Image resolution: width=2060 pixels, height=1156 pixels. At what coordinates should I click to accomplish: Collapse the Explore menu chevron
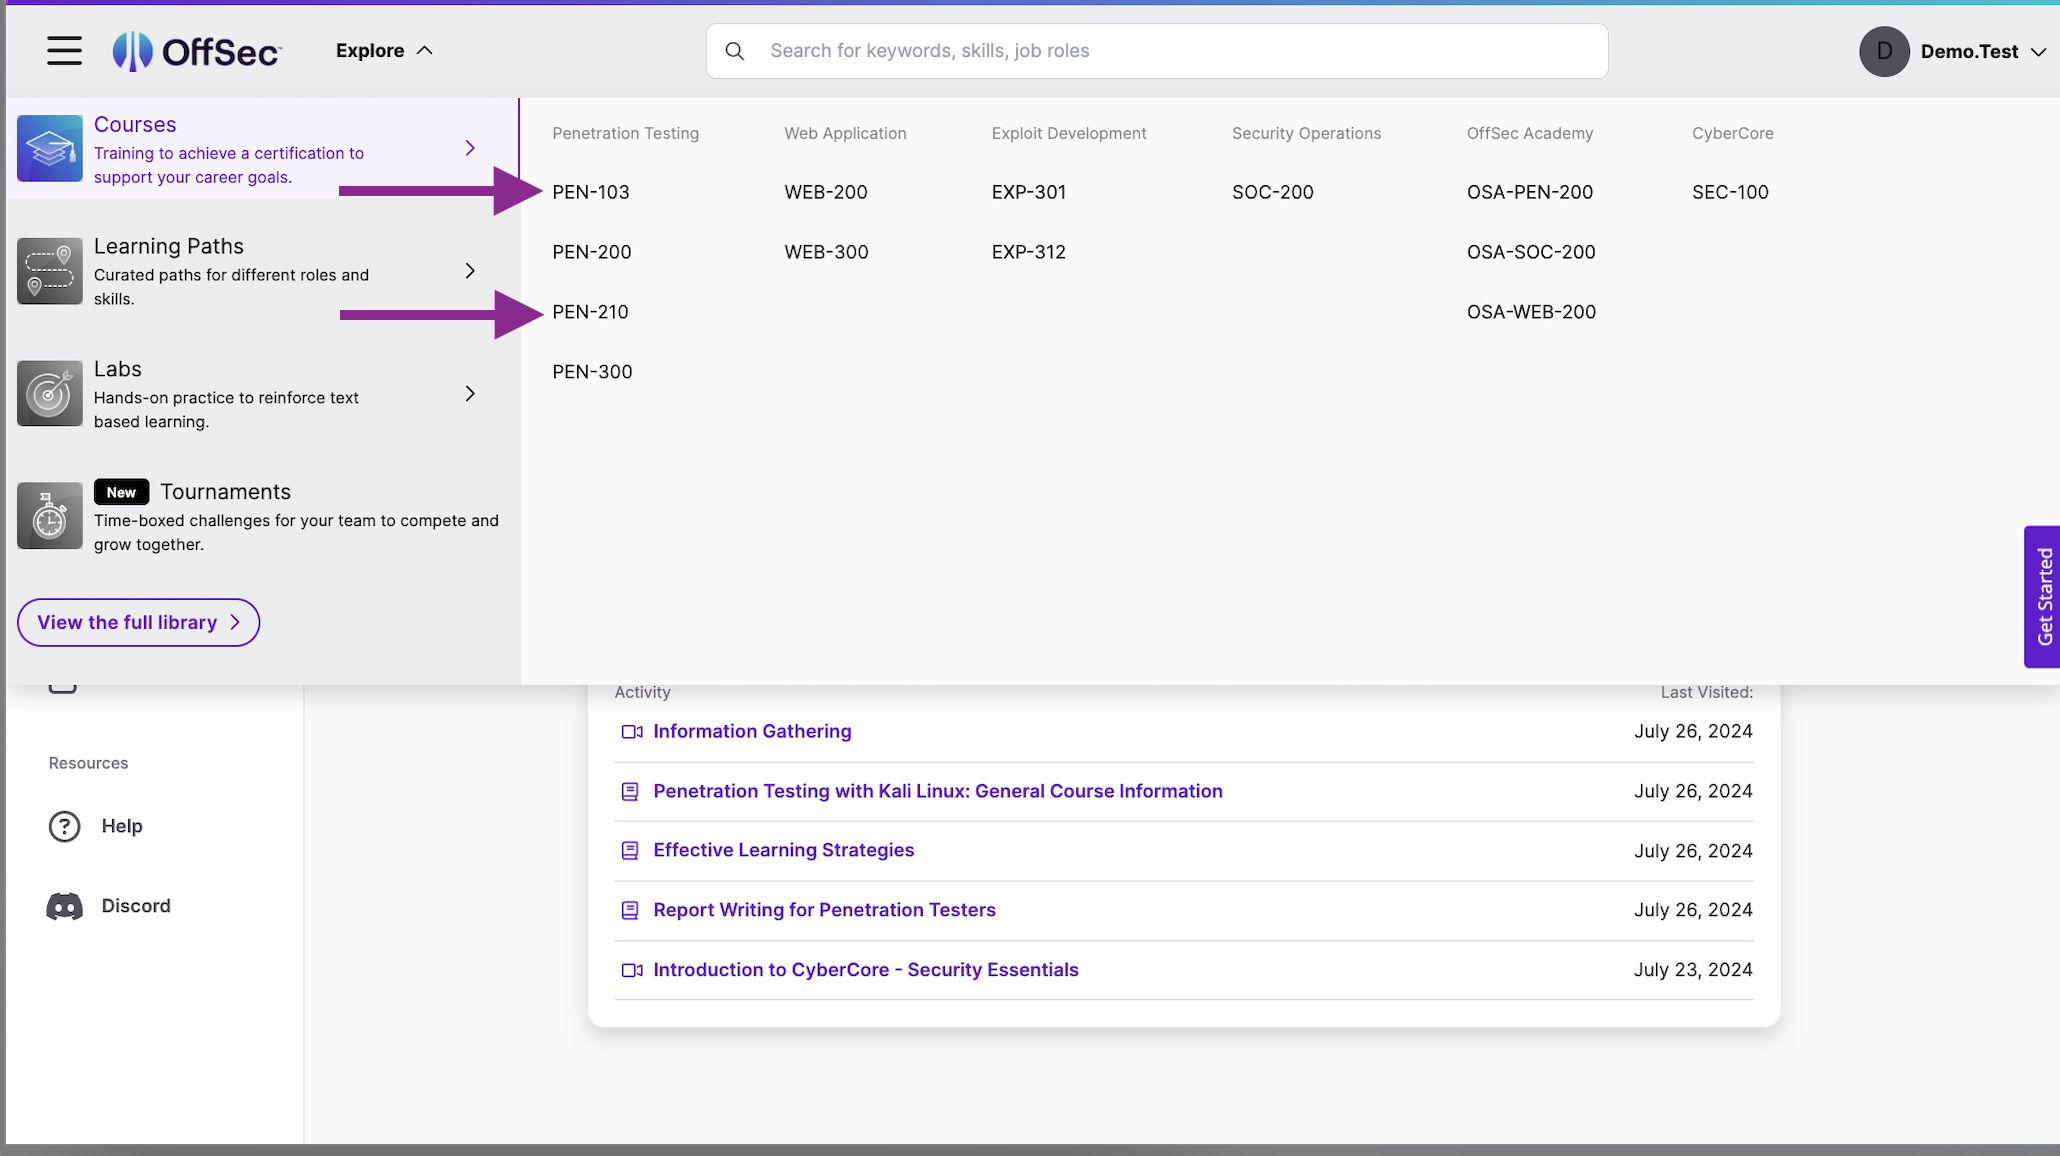click(x=423, y=49)
